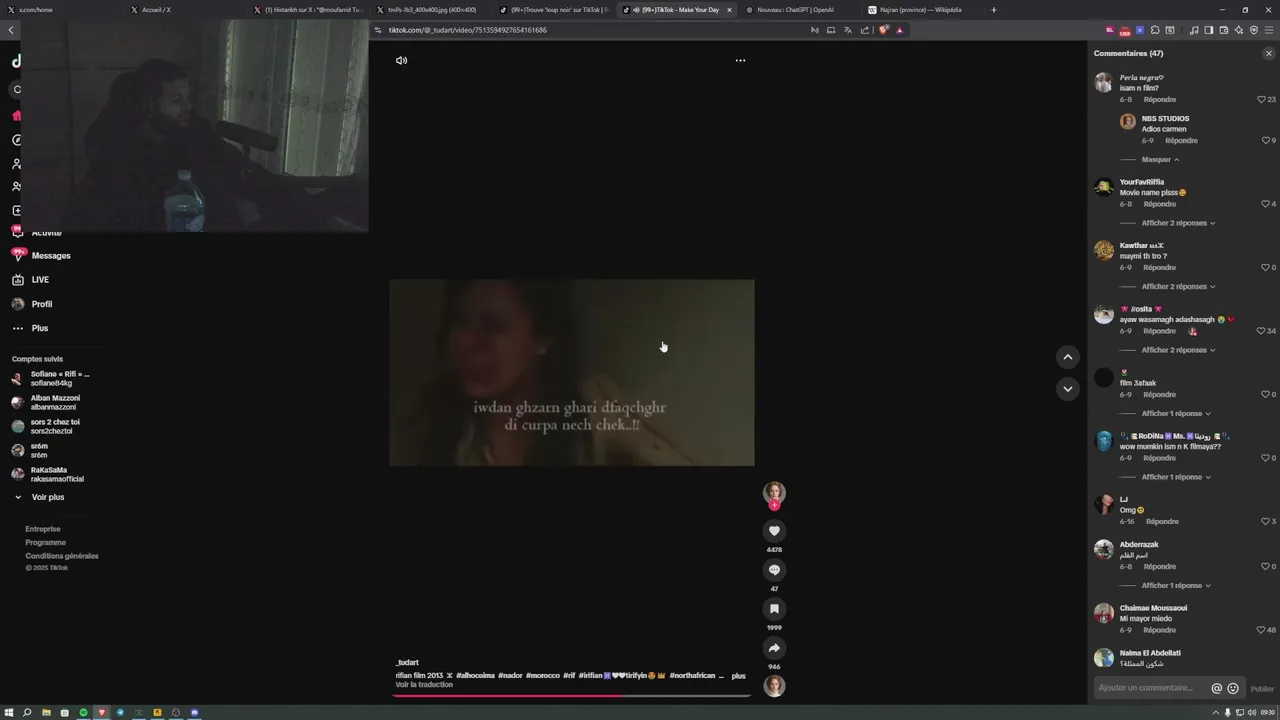Open Plus menu in TikTok sidebar
The height and width of the screenshot is (720, 1280).
click(39, 328)
